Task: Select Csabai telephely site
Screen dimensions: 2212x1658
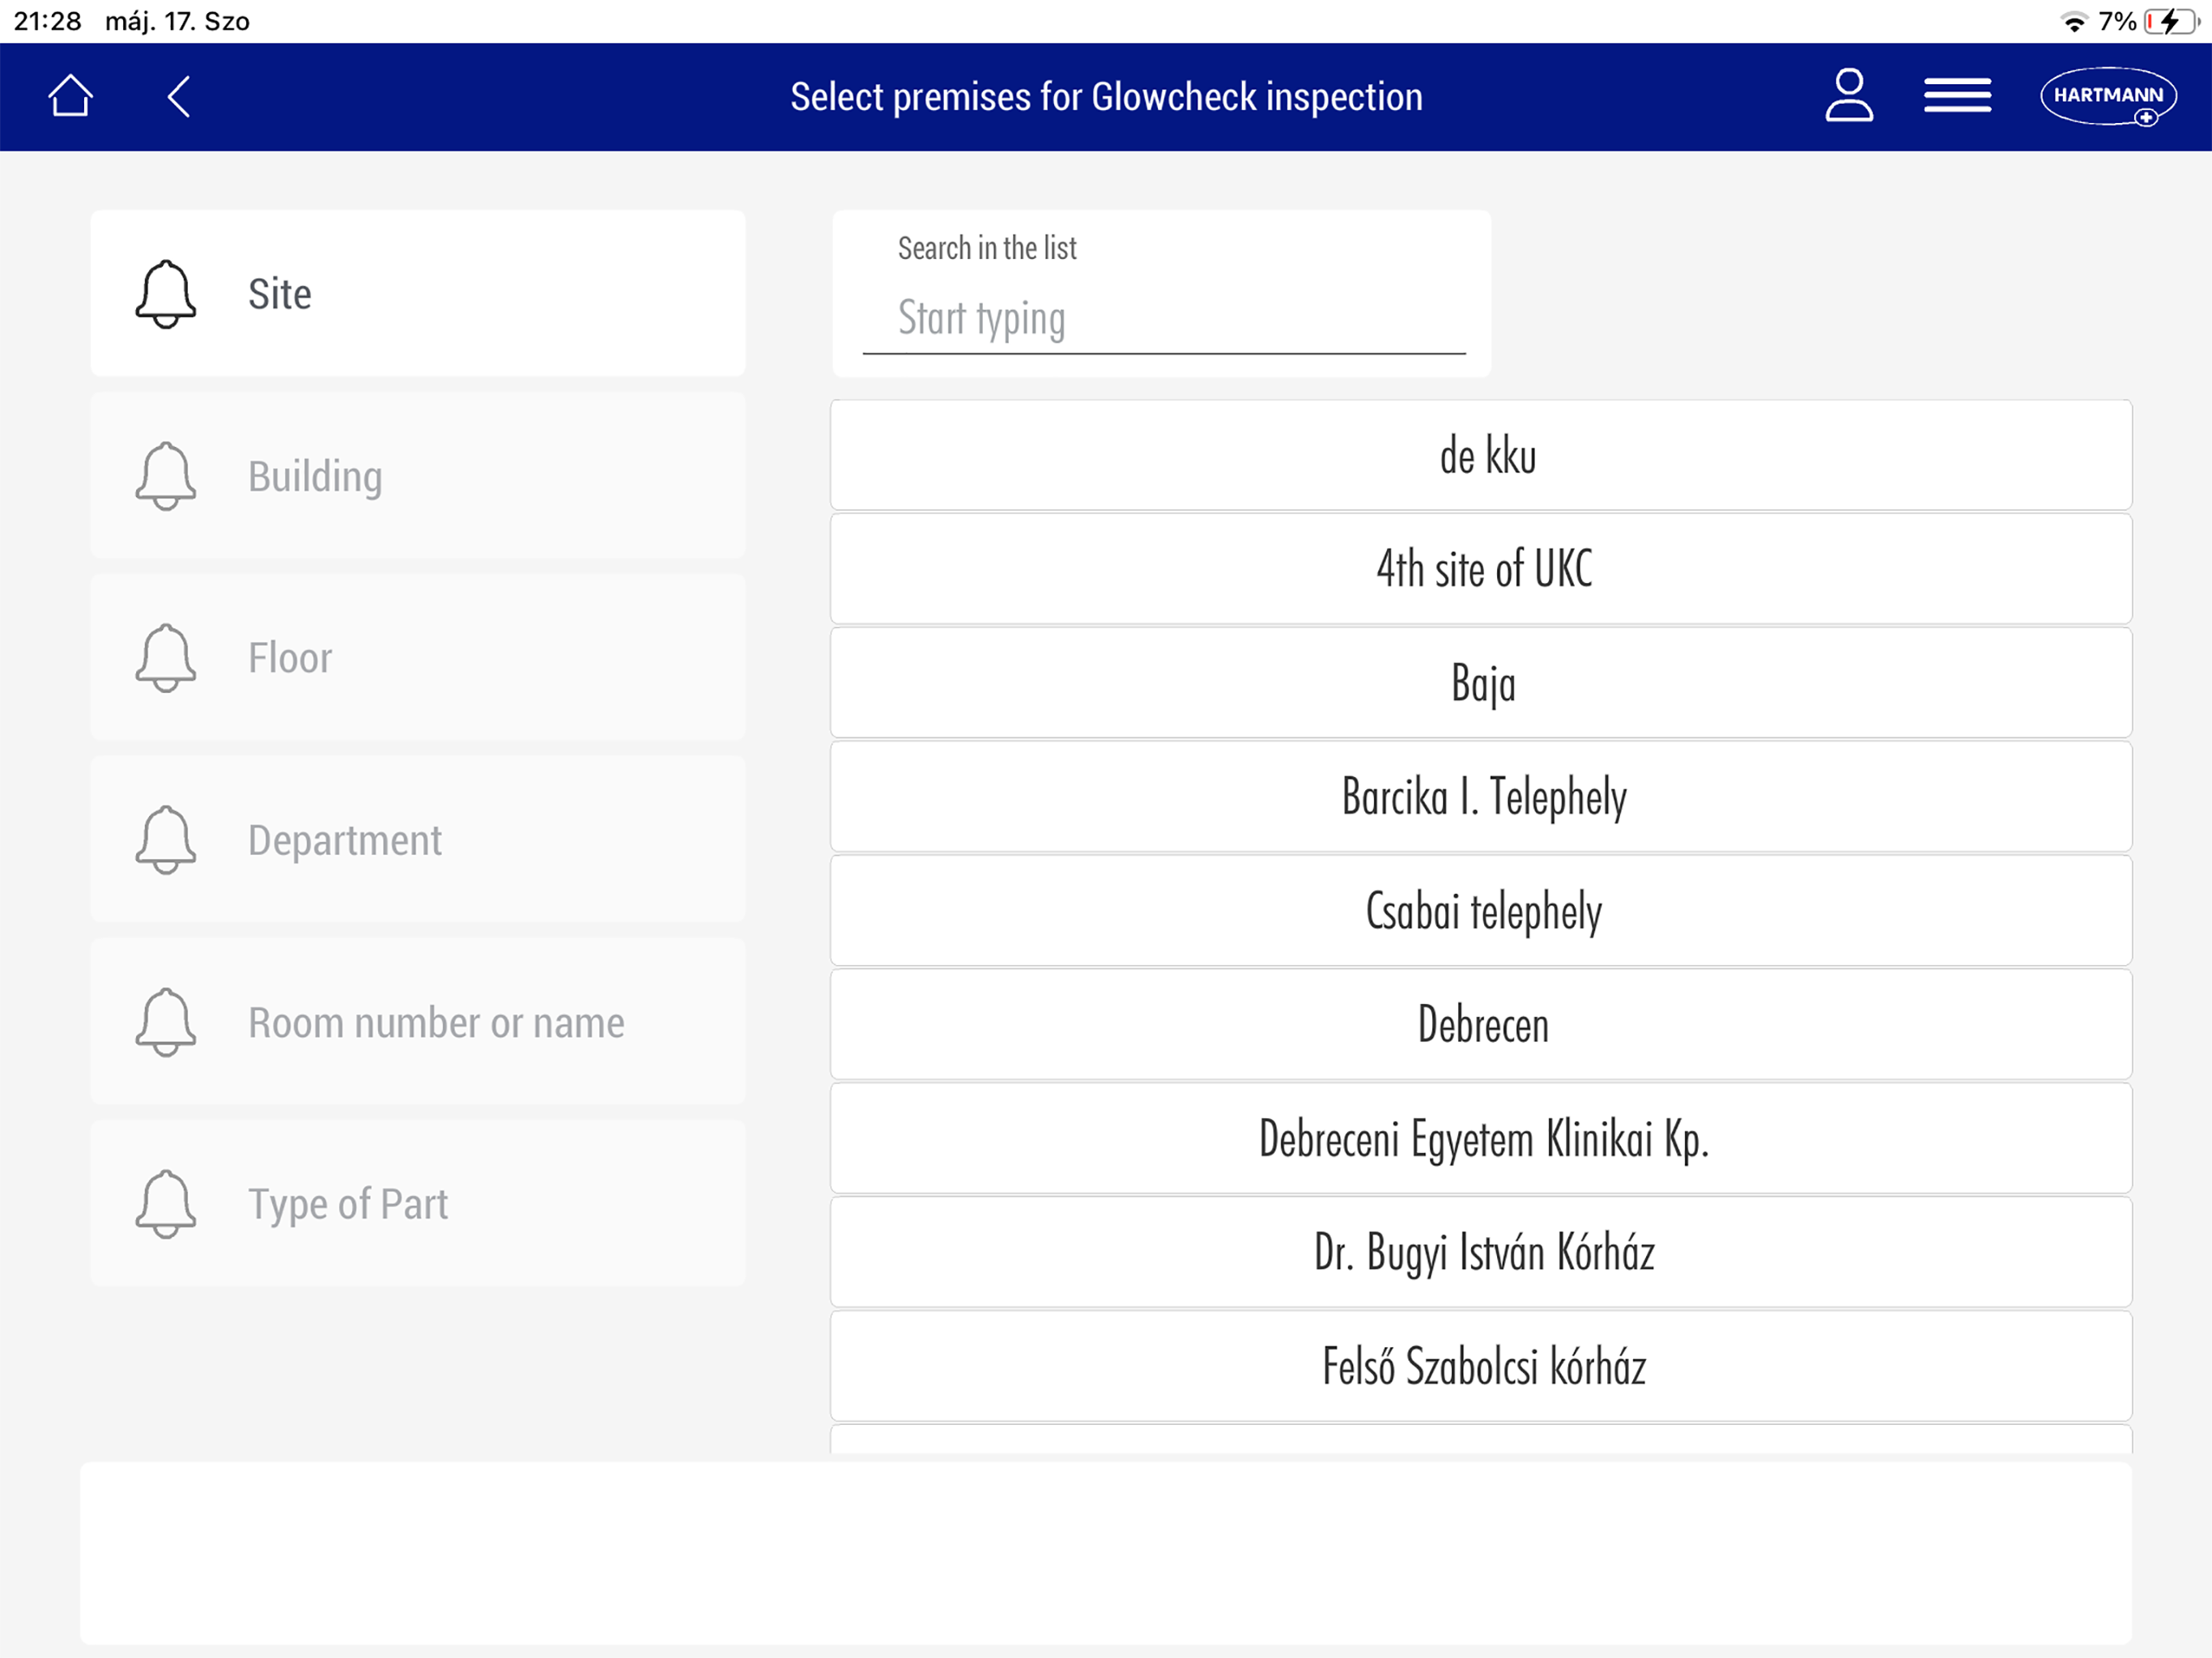Action: point(1481,911)
